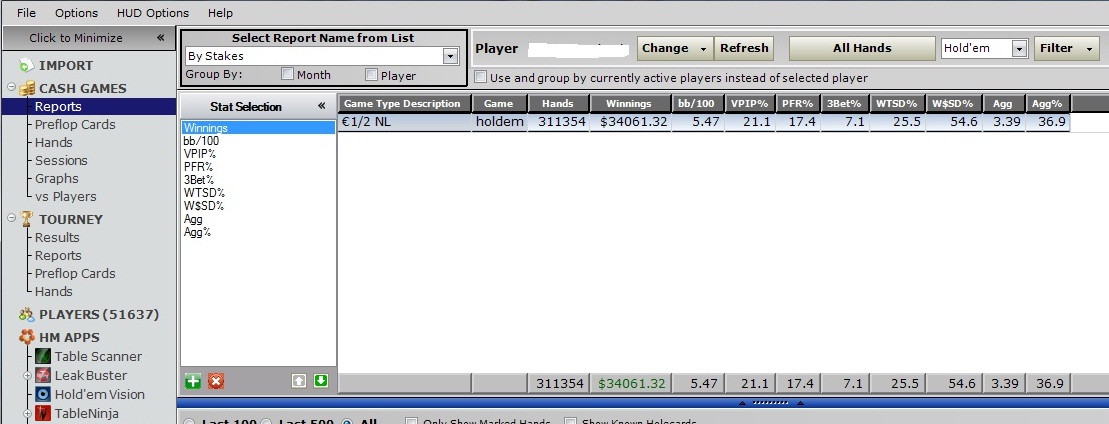The height and width of the screenshot is (424, 1109).
Task: Open Hold'em Vision app icon
Action: 42,394
